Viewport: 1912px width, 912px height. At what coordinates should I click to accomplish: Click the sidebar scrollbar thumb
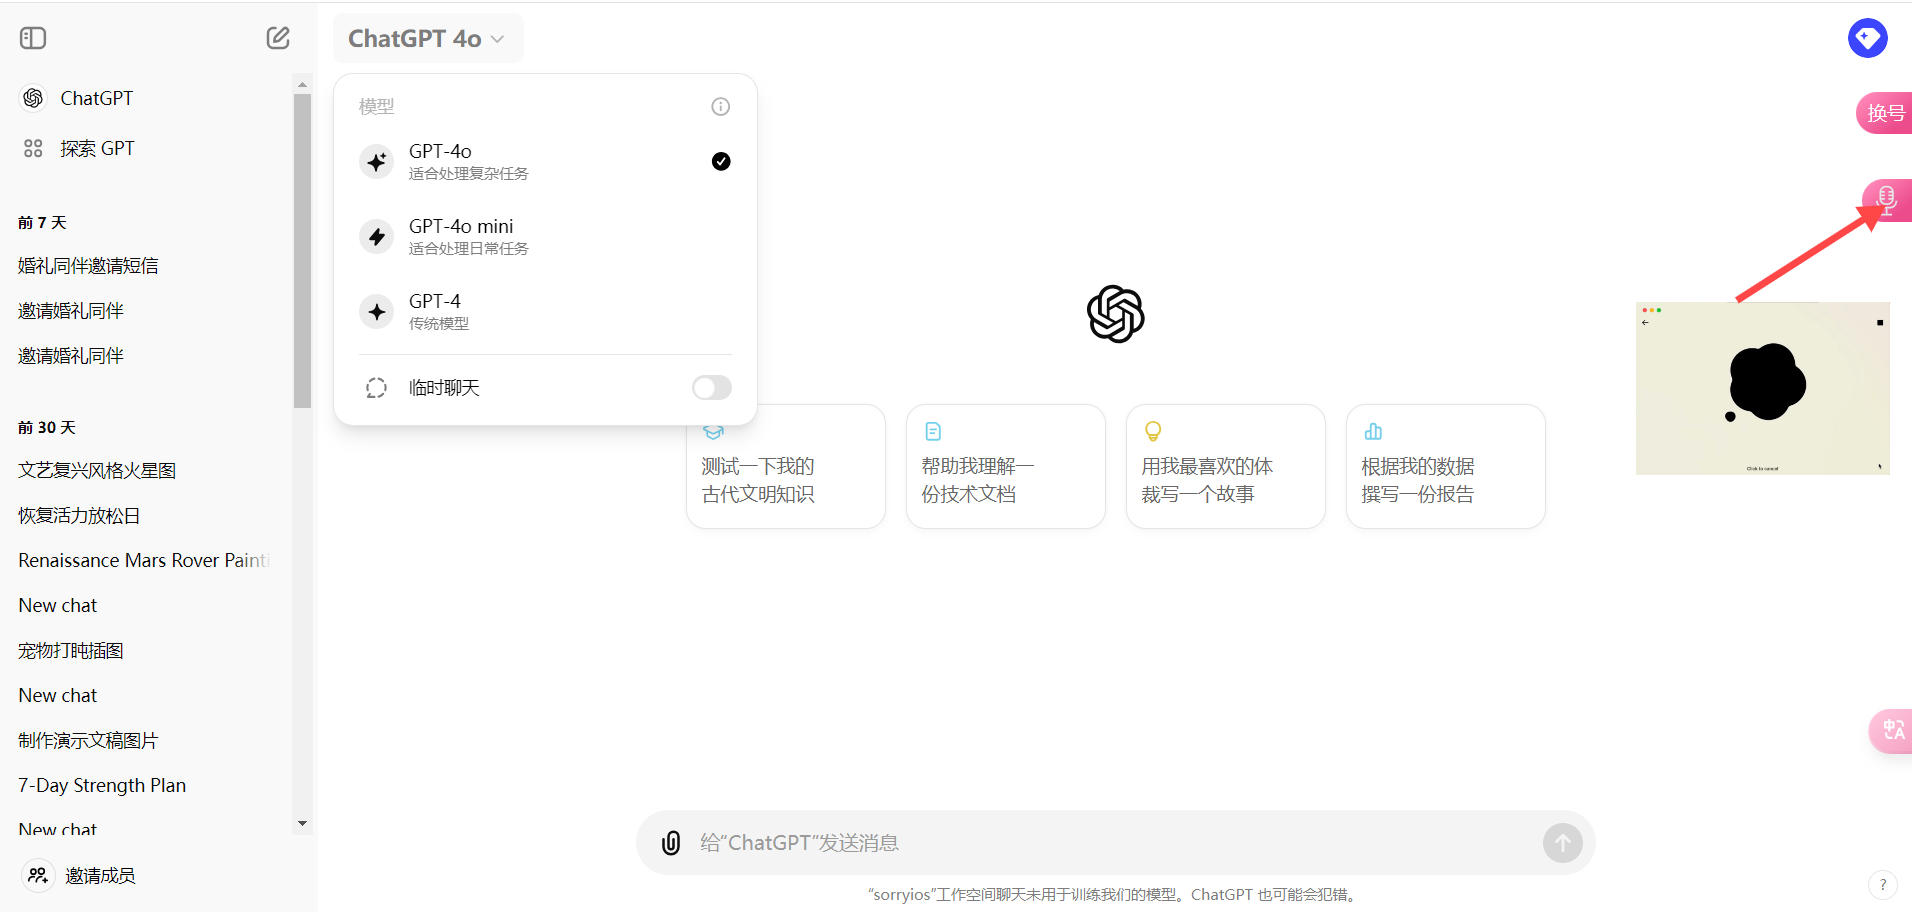coord(302,251)
